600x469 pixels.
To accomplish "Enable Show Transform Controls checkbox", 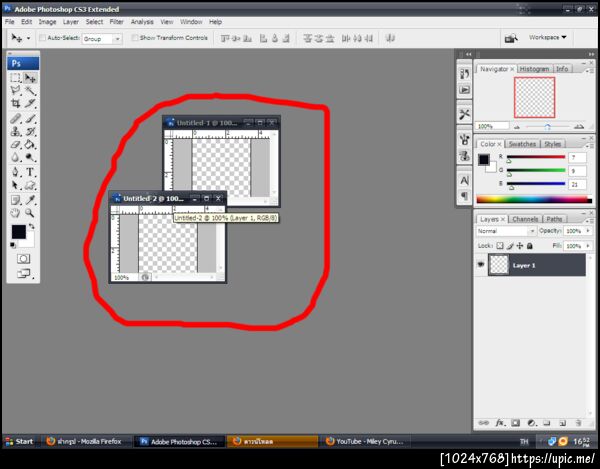I will pos(135,38).
